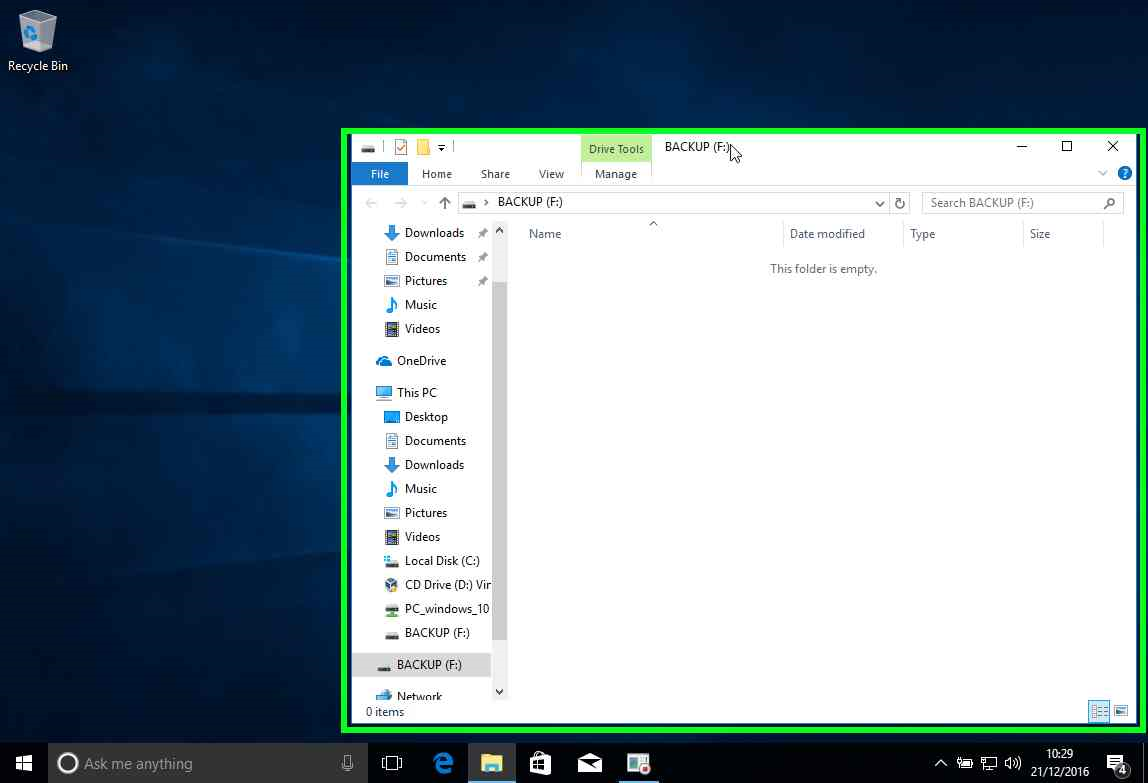
Task: Select the Drive Tools contextual tab header
Action: point(616,149)
